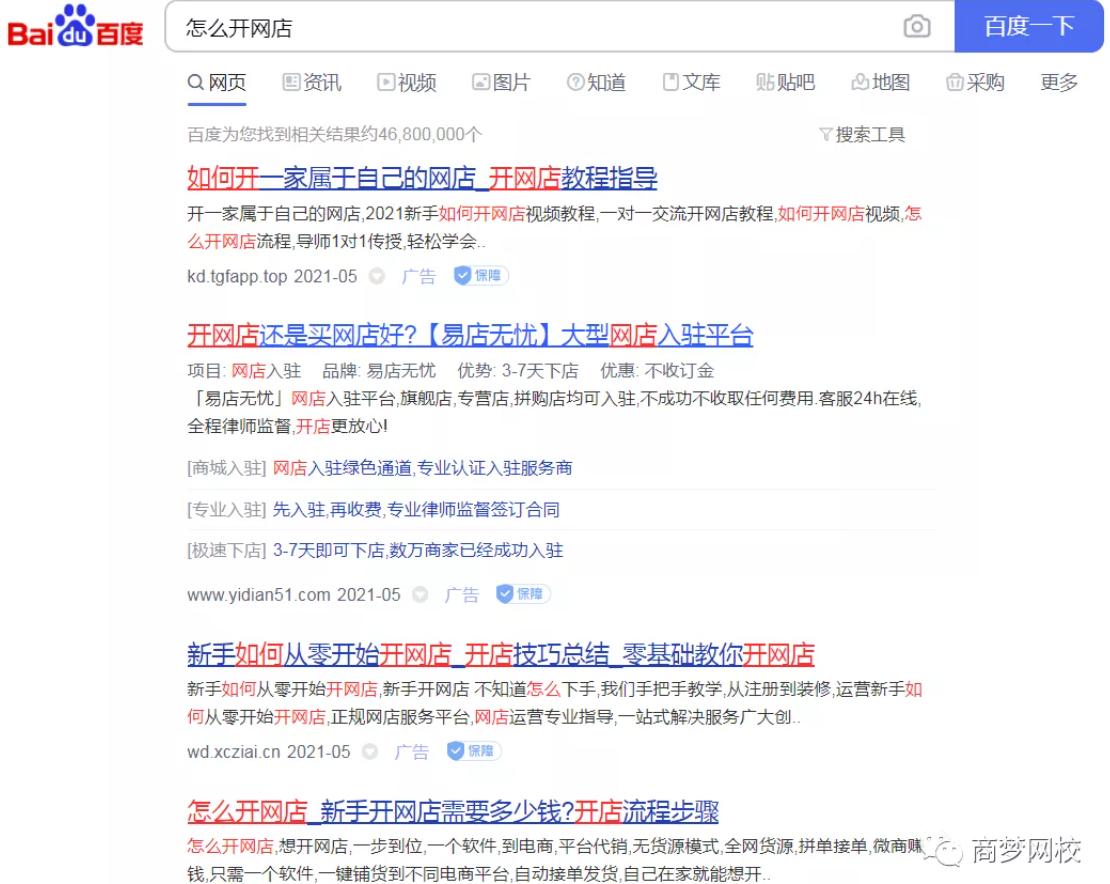Expand dropdown arrow next to wd.xcziai.cn
1110x884 pixels.
[370, 752]
